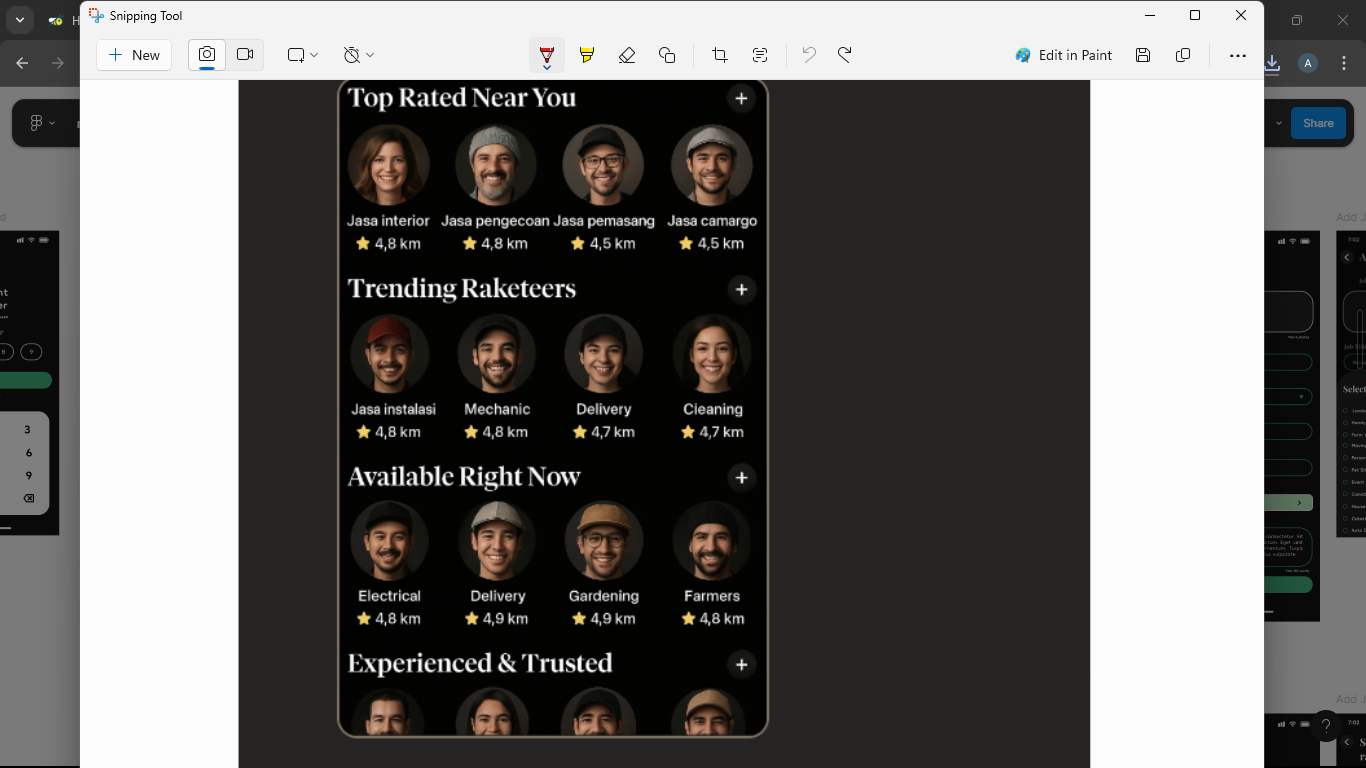The width and height of the screenshot is (1366, 768).
Task: Expand the snipping shape mode dropdown
Action: click(x=302, y=55)
